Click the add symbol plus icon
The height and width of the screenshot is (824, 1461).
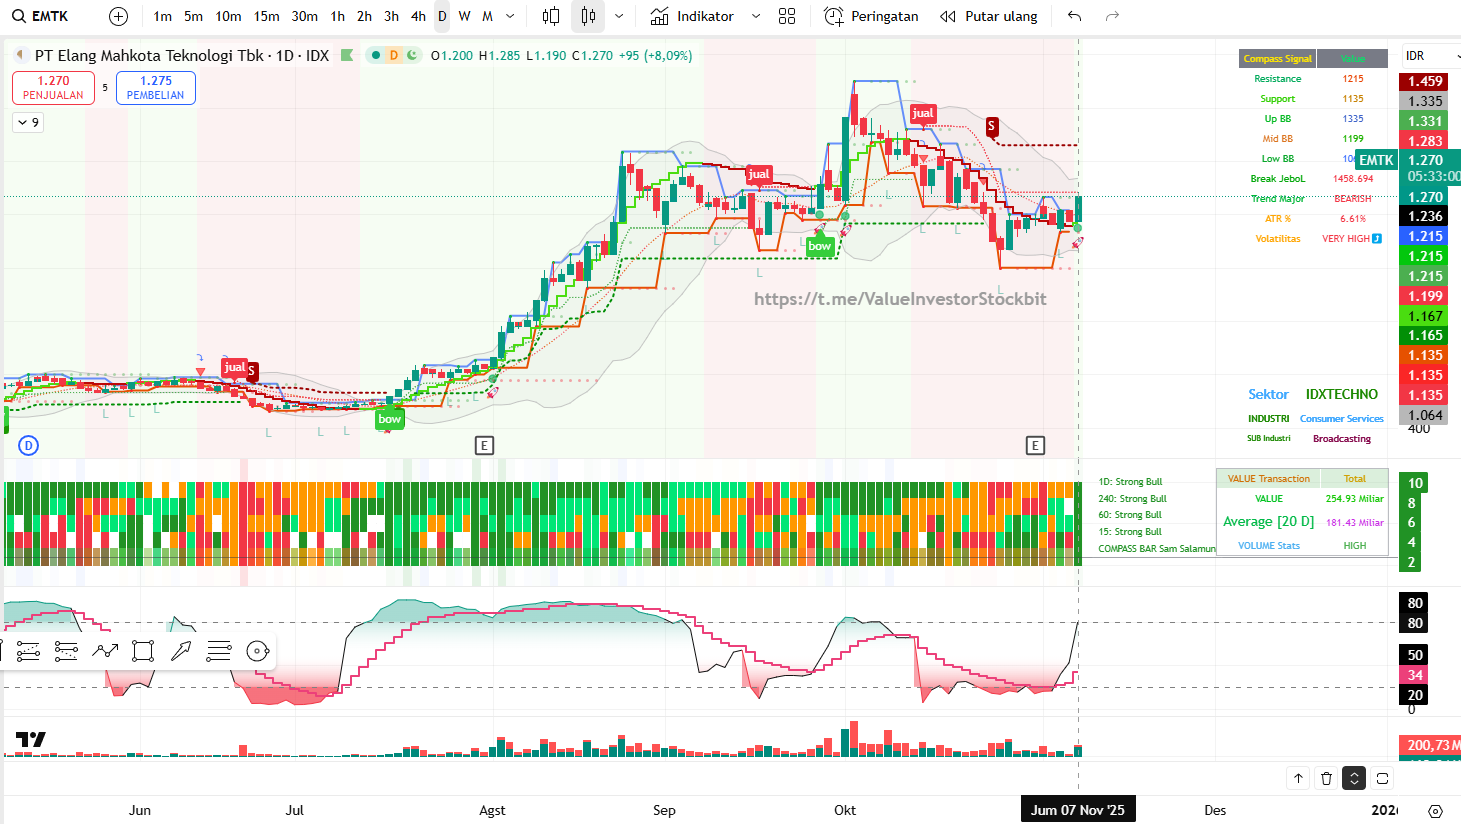coord(118,16)
